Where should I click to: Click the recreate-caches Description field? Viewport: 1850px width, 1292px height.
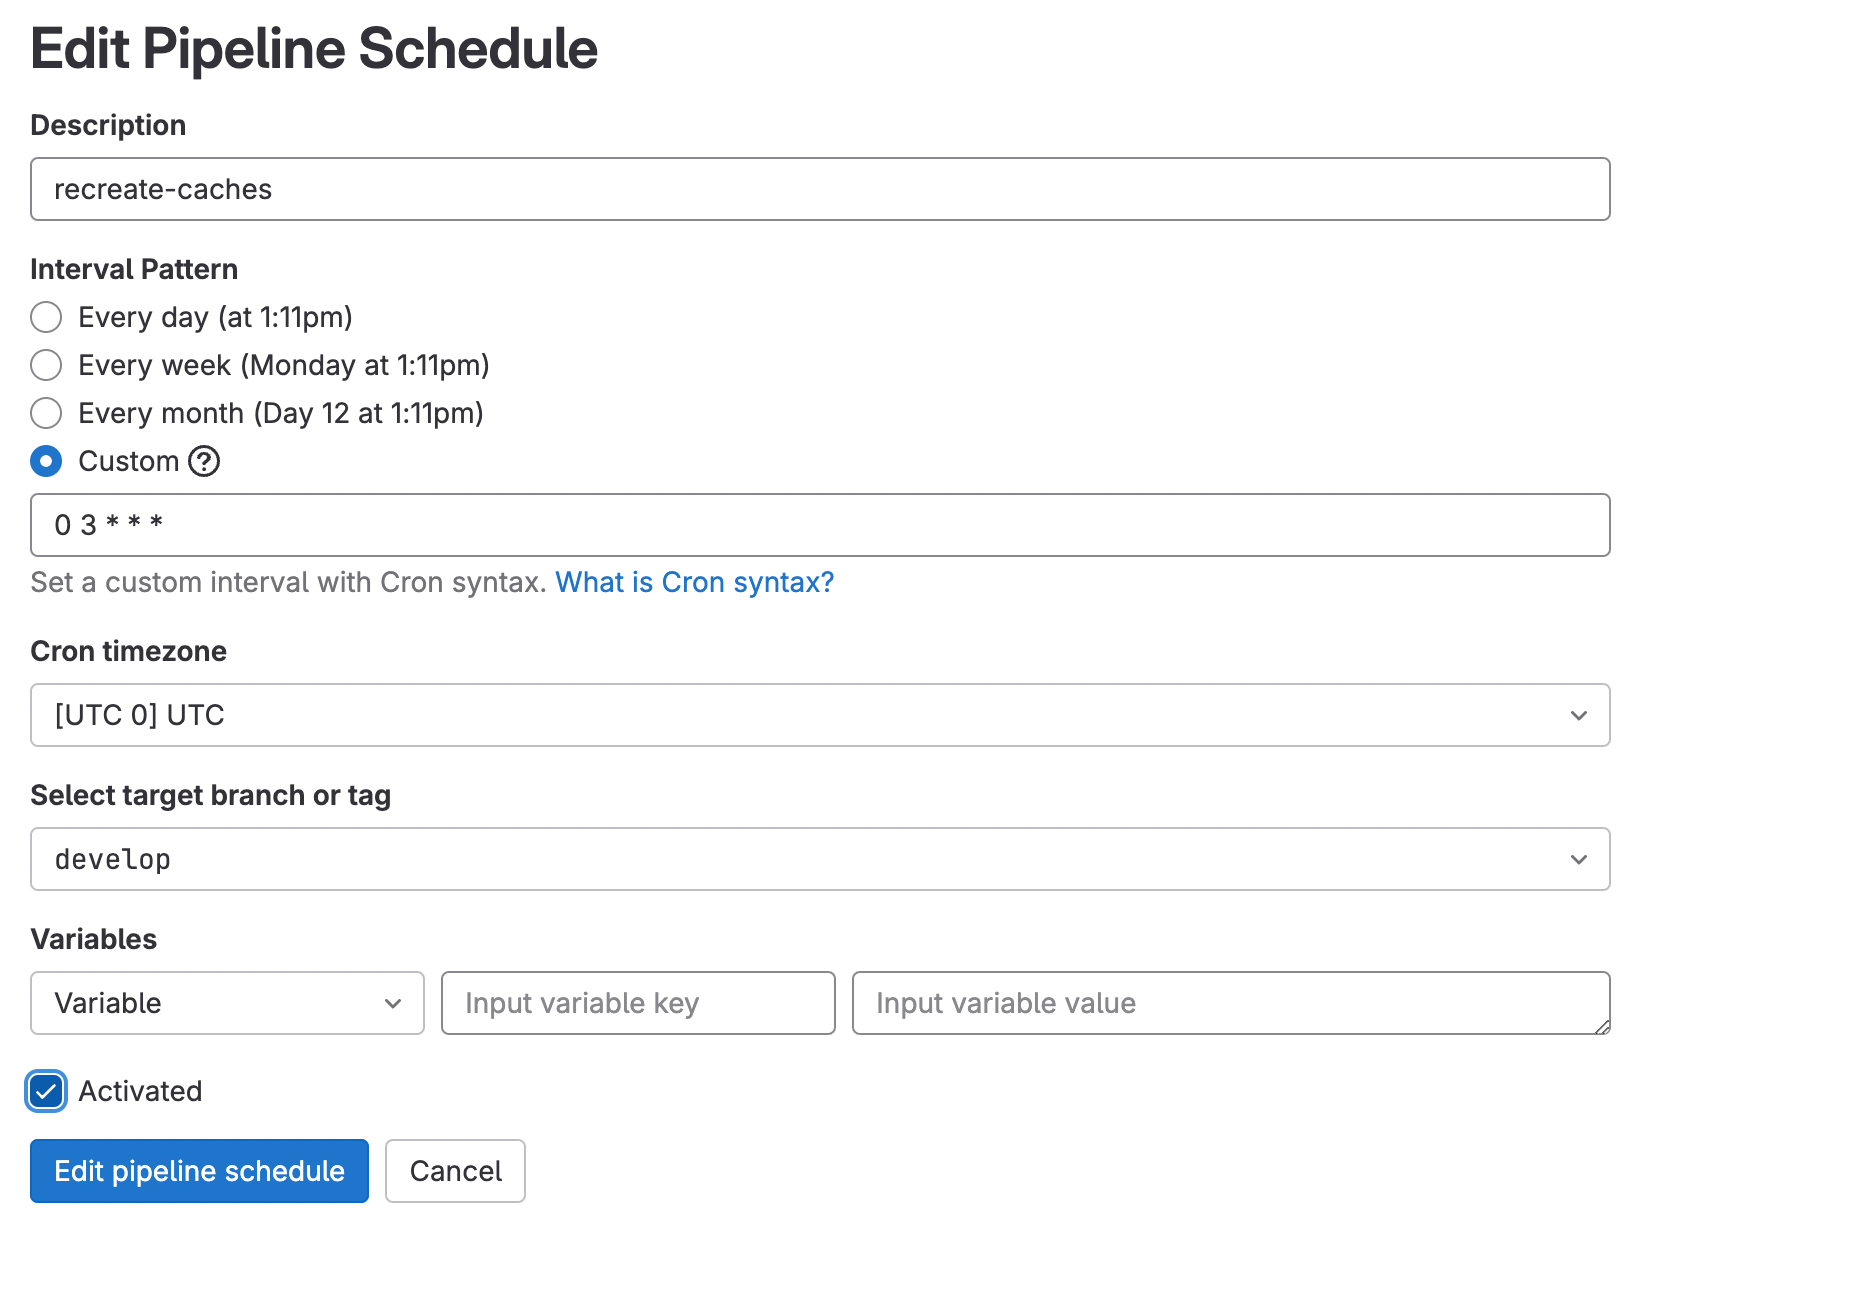(x=820, y=189)
